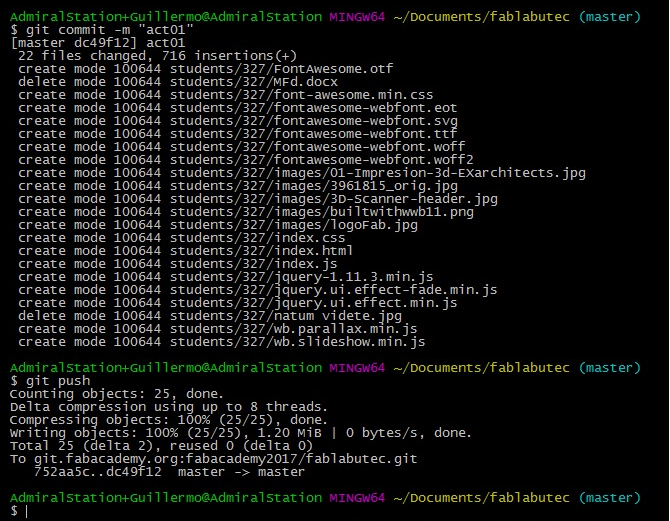Click the Counting objects: 25 line

coord(117,394)
